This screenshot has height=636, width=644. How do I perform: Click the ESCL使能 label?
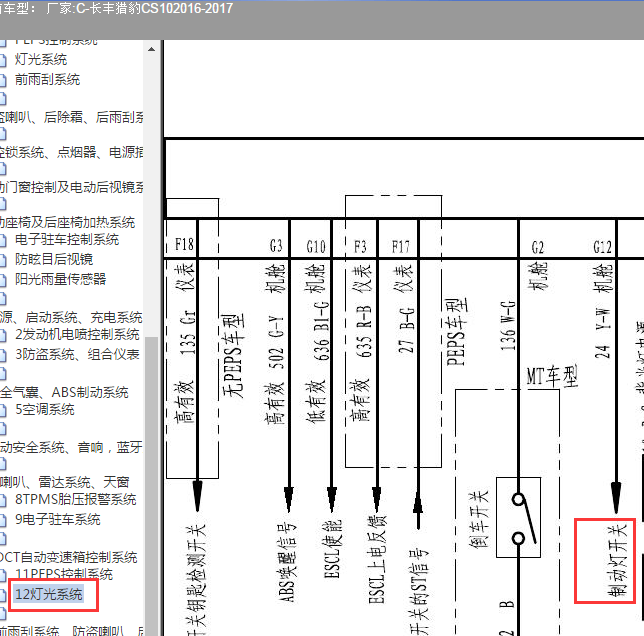[333, 549]
